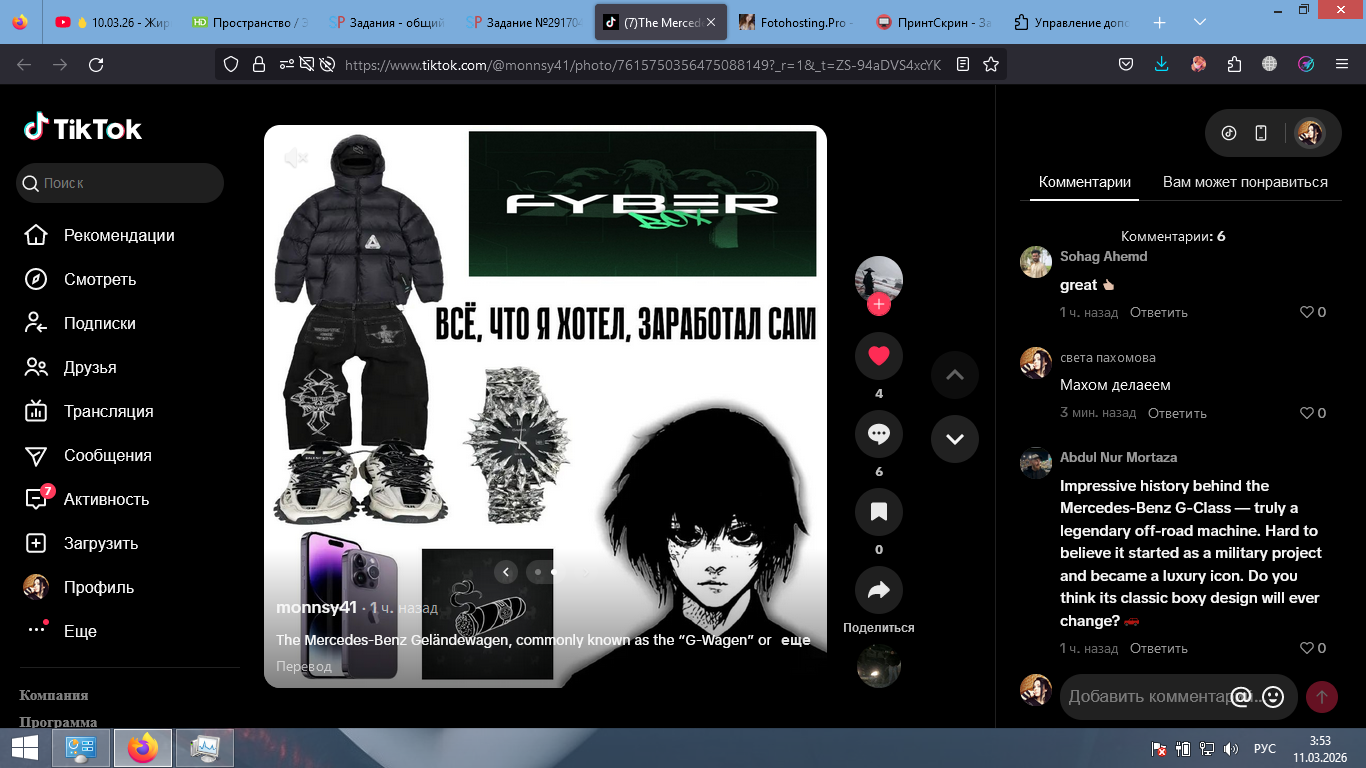The width and height of the screenshot is (1366, 768).
Task: Click the TikTok coins icon in the top-right pill
Action: pyautogui.click(x=1229, y=133)
